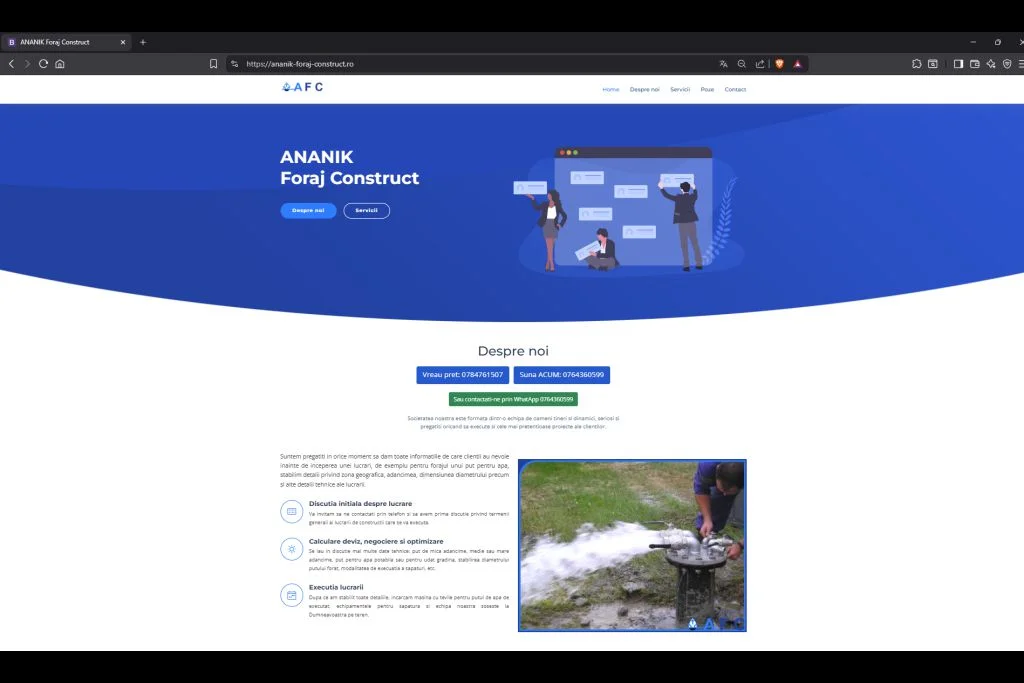This screenshot has height=683, width=1024.
Task: Go to the browser home page
Action: (60, 64)
